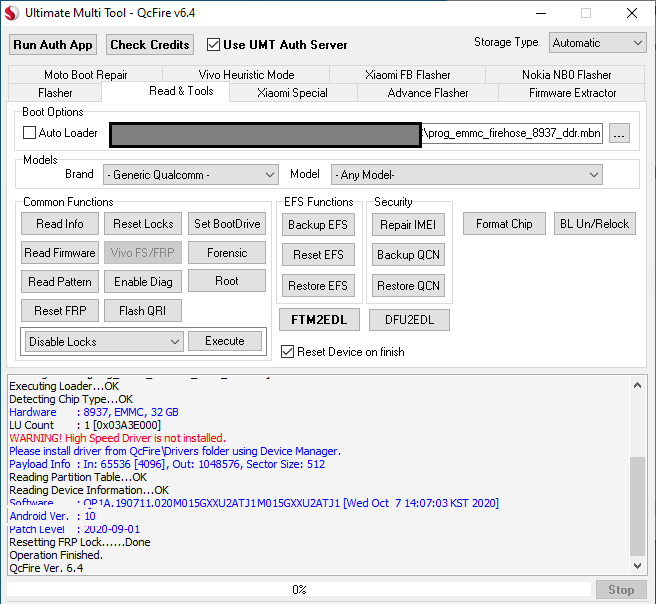Click the log scrollbar thumb
The height and width of the screenshot is (604, 656).
pos(638,507)
